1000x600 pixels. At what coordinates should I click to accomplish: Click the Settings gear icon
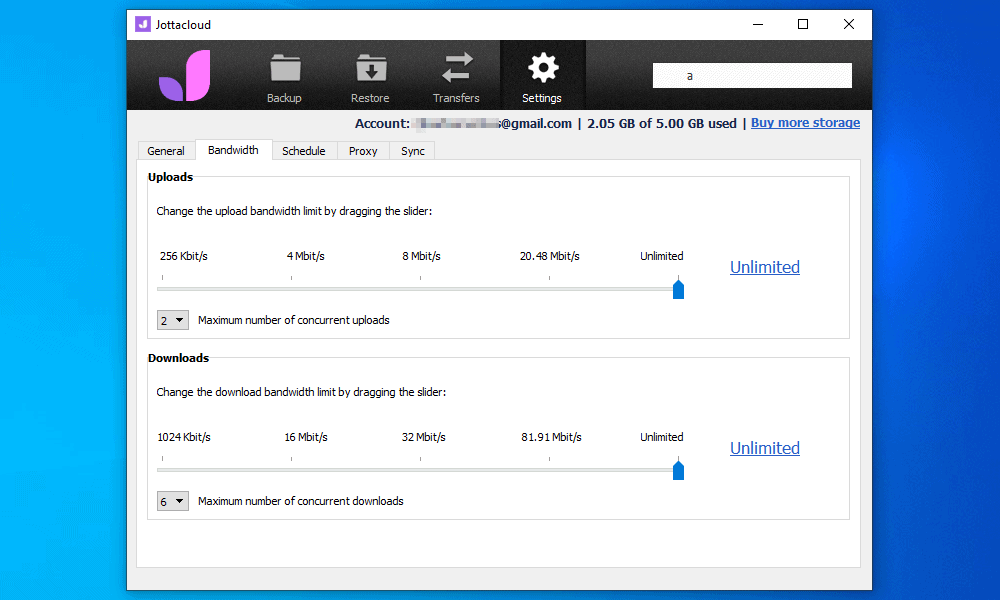tap(542, 70)
